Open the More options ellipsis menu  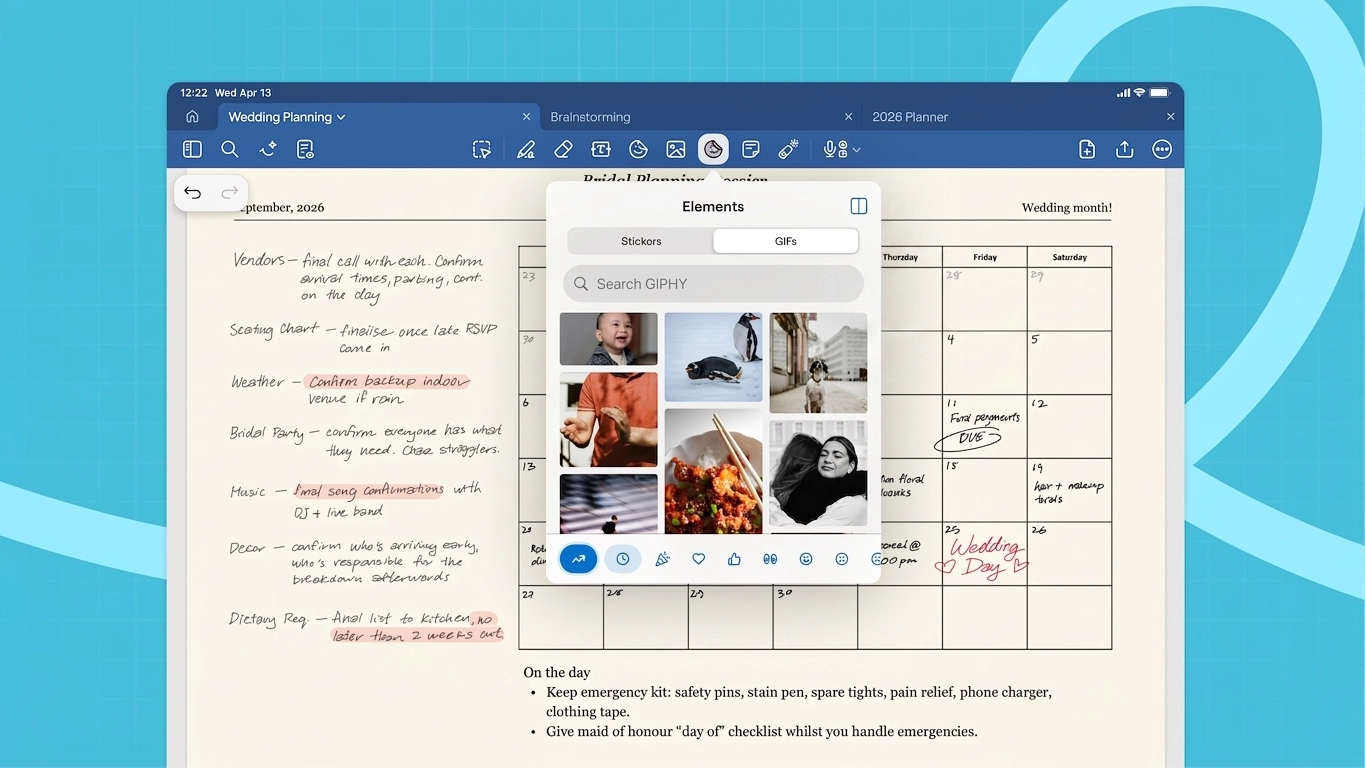click(x=1162, y=149)
